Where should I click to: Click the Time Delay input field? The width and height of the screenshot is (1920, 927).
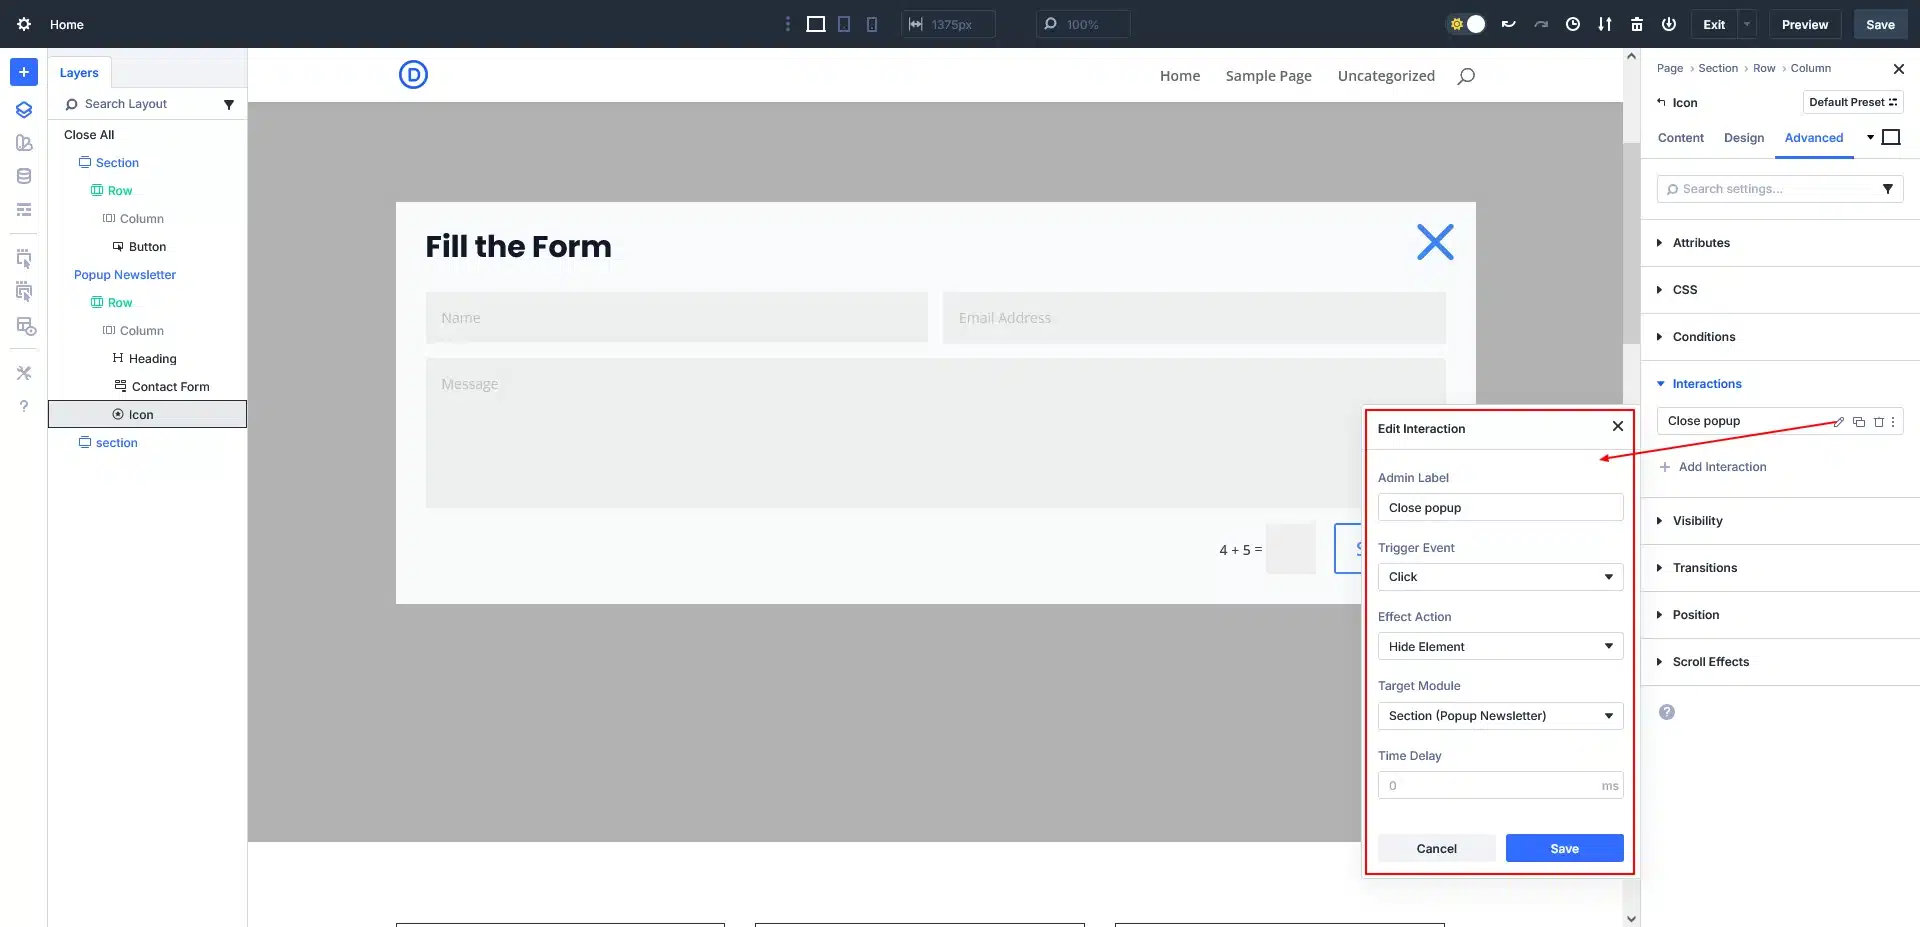(1490, 786)
